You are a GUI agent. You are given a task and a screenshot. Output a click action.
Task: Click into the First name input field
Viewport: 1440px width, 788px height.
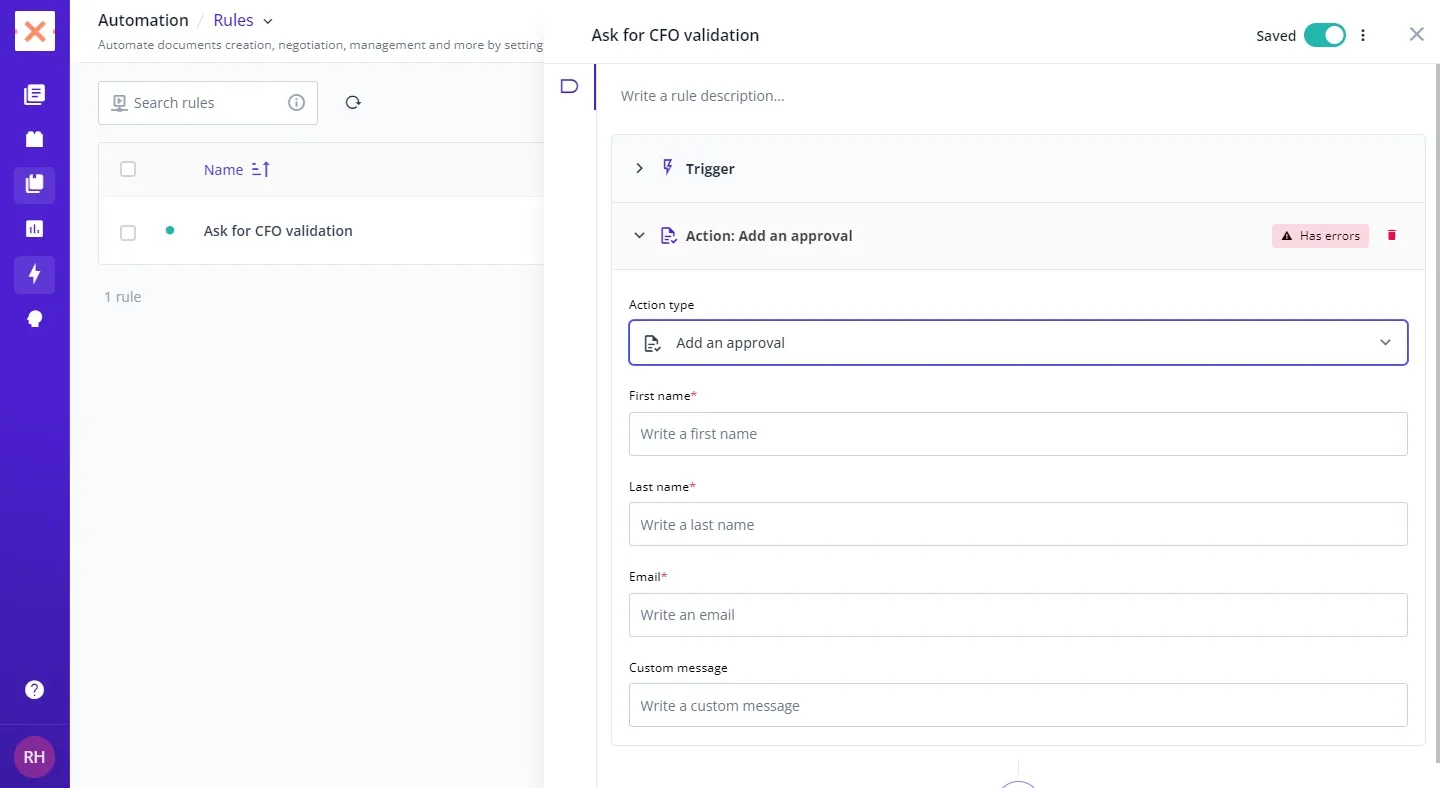[1018, 434]
